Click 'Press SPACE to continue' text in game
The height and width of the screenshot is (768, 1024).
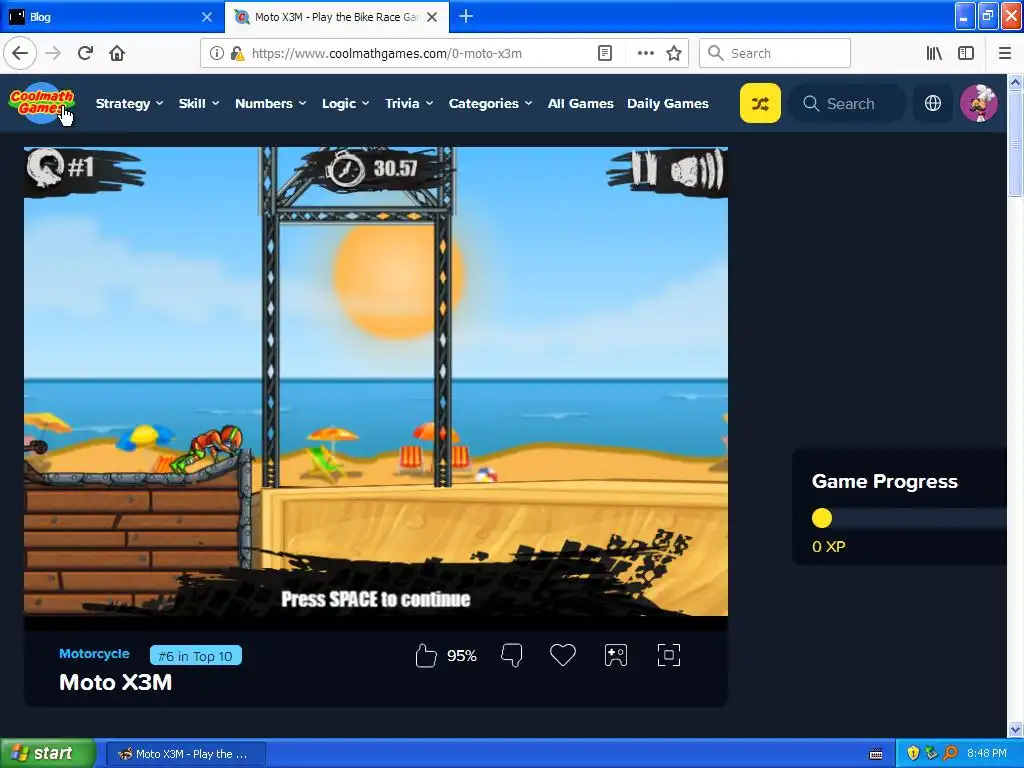coord(376,599)
